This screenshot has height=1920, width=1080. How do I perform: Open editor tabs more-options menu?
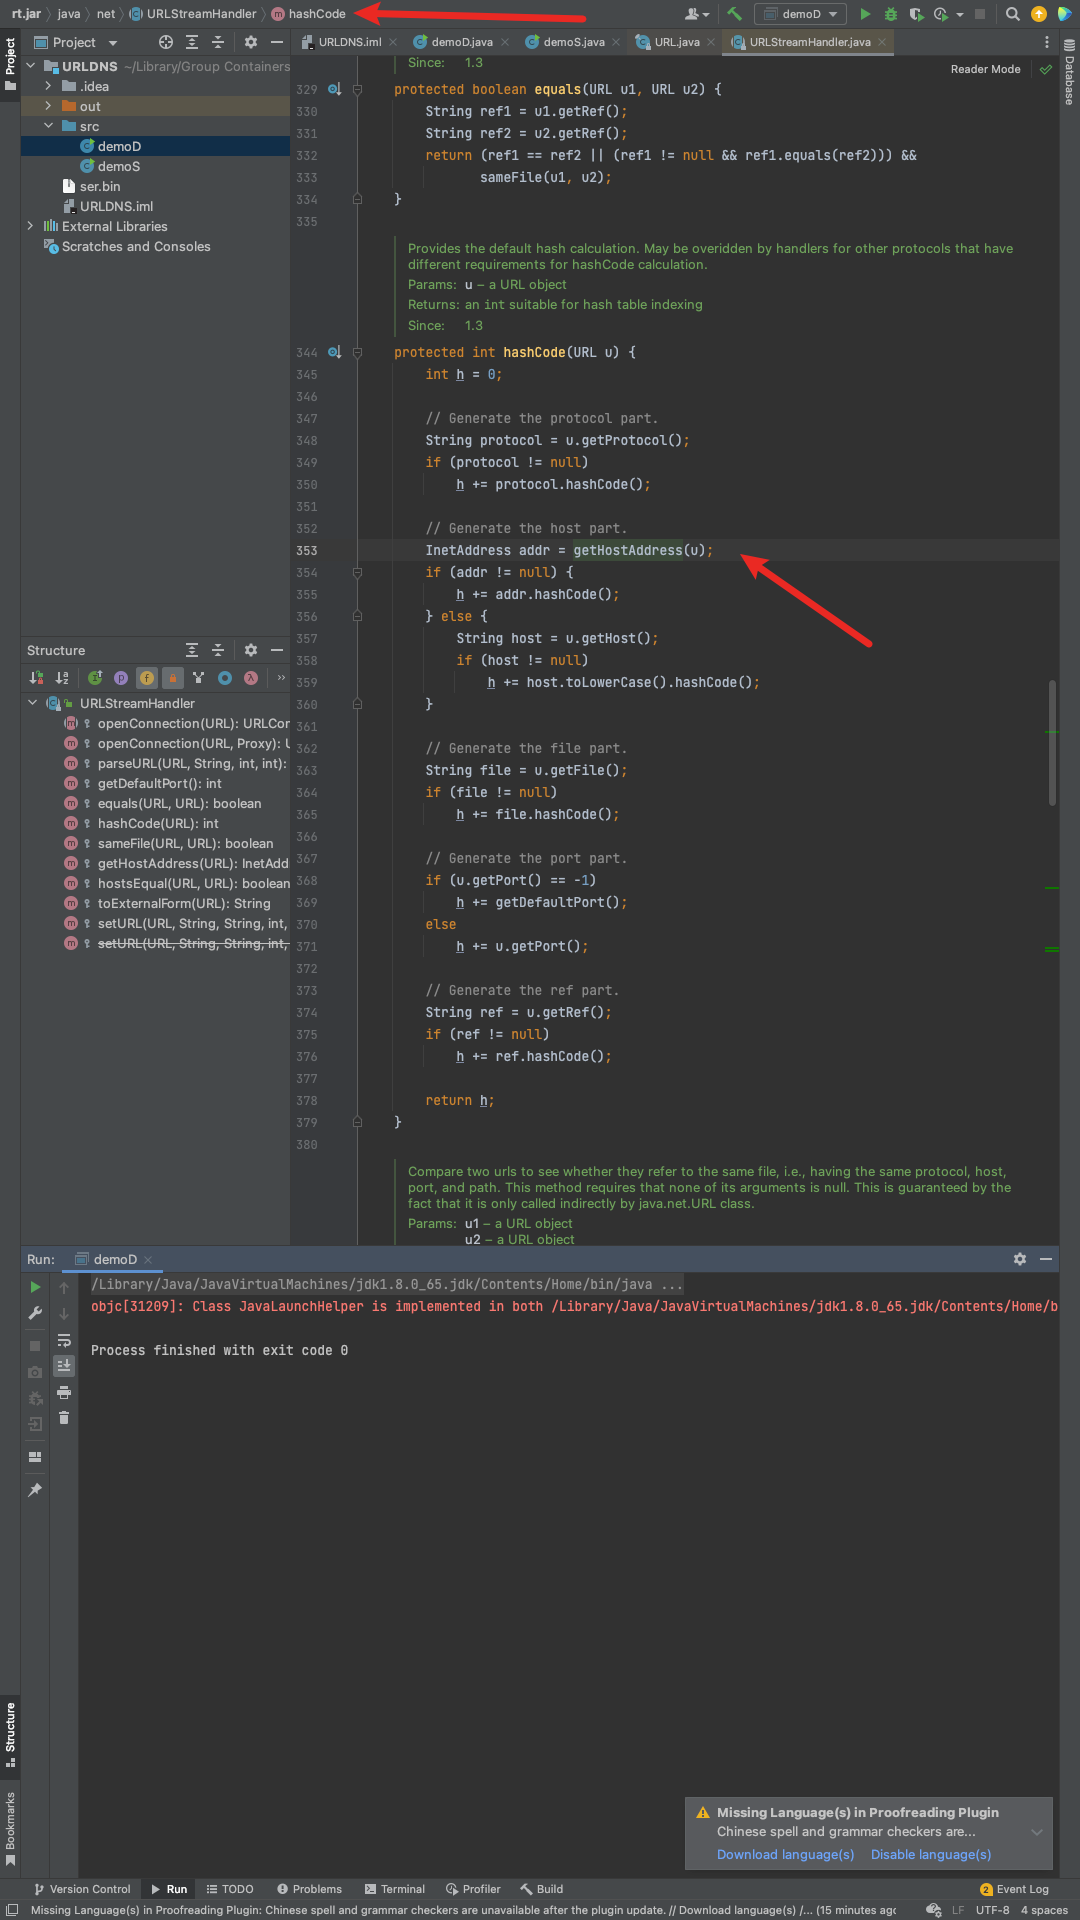pos(1047,42)
